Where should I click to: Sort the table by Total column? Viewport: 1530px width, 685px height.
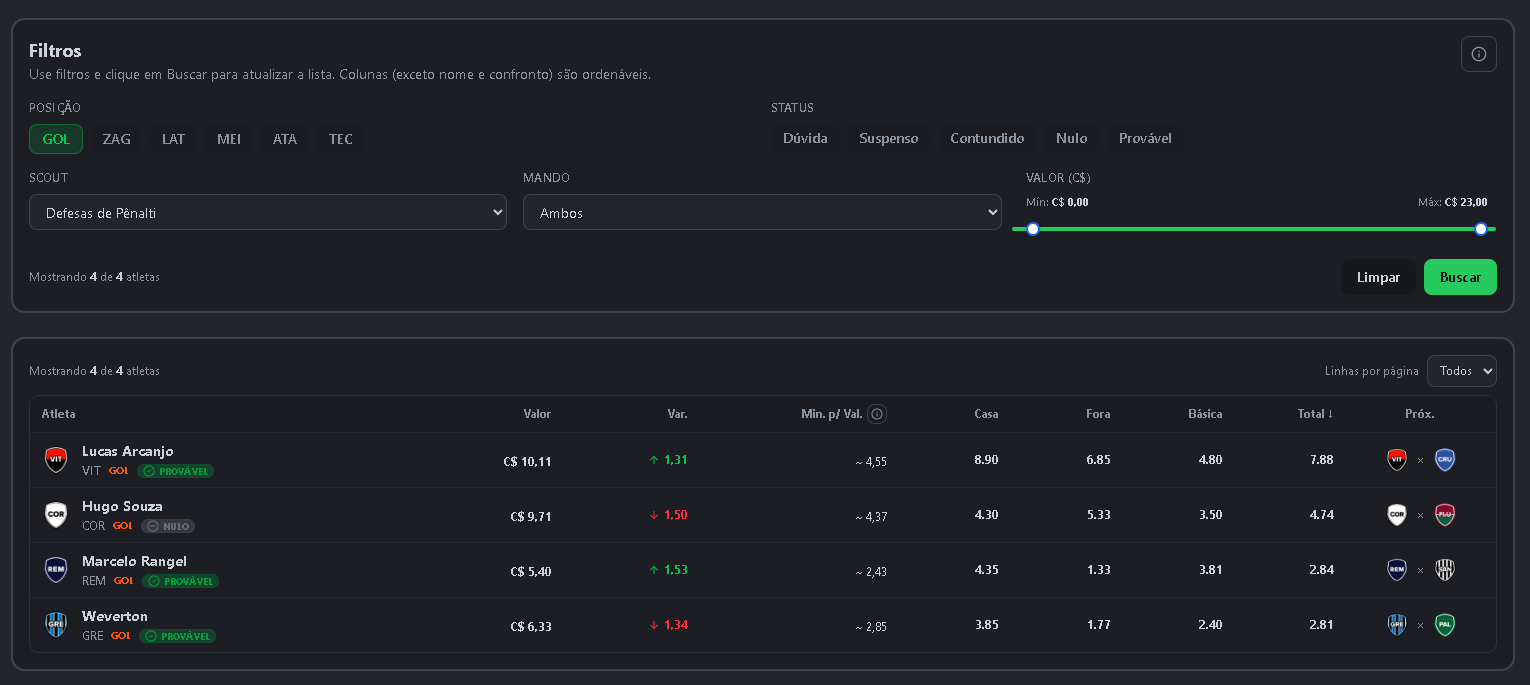[1314, 414]
